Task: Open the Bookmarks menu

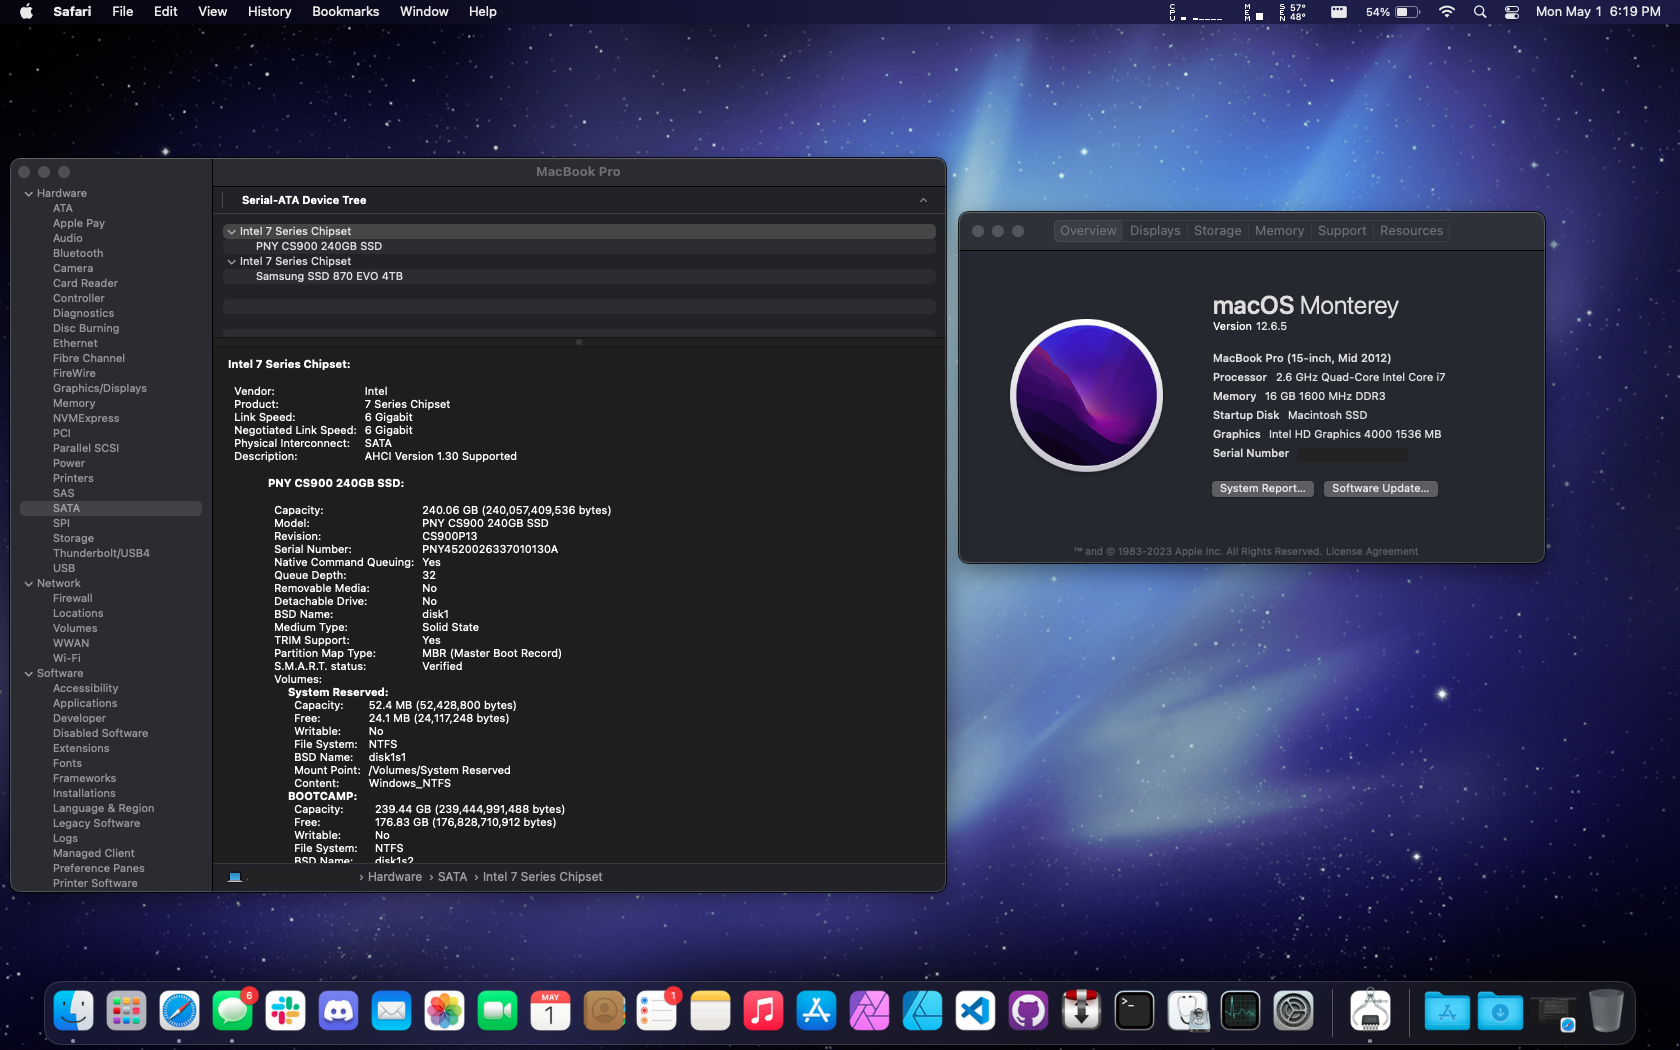Action: 345,12
